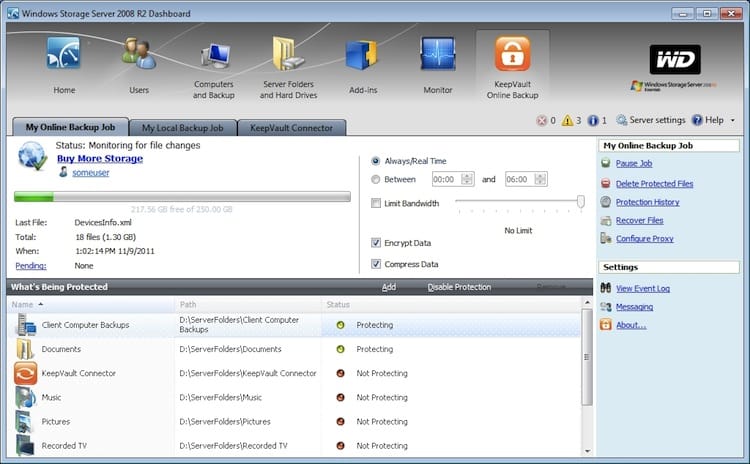Click the View Event Log binoculars icon
The height and width of the screenshot is (464, 750).
point(606,288)
